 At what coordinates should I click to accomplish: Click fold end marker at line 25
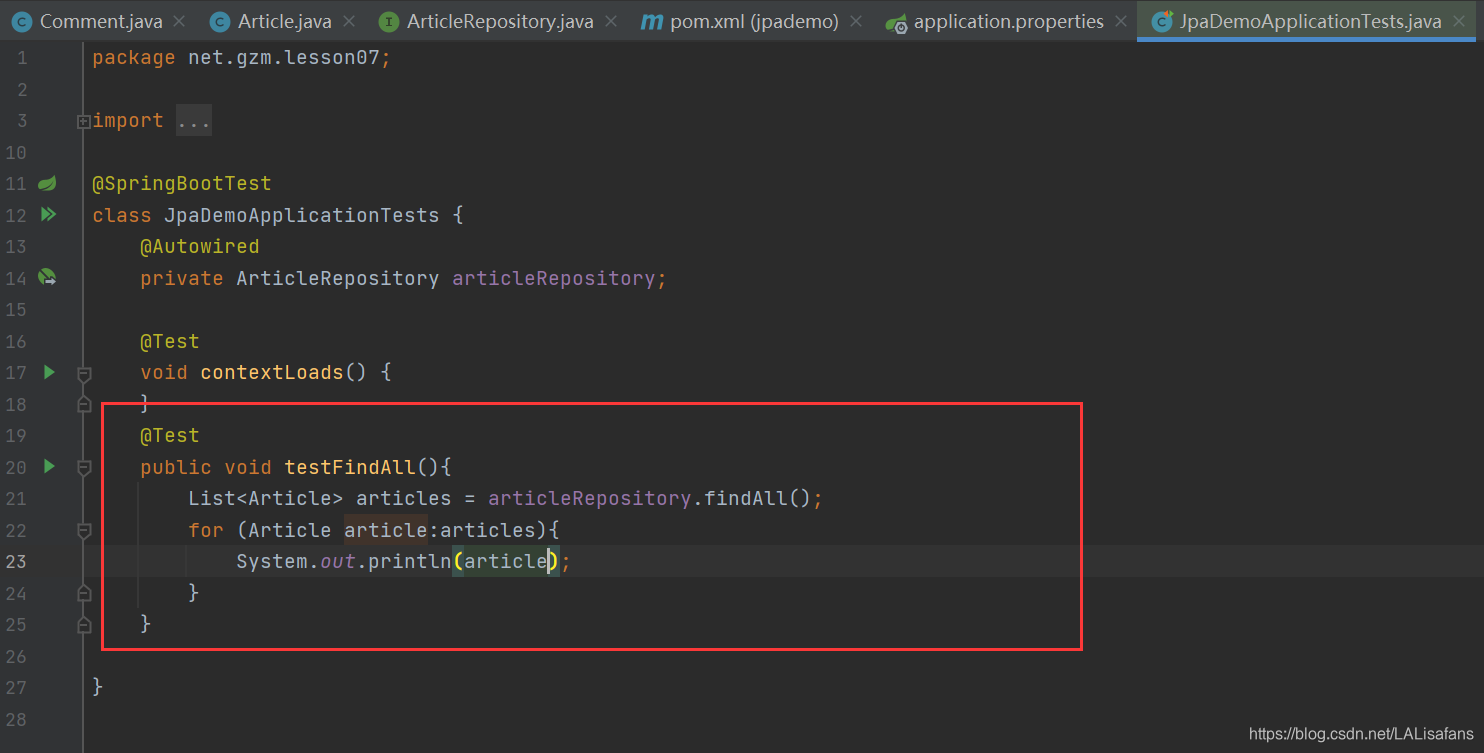point(84,624)
